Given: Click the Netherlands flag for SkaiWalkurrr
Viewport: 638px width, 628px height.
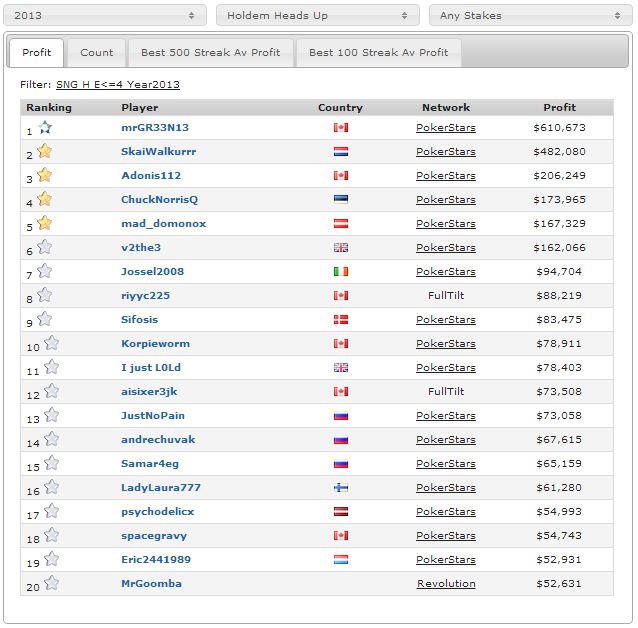Looking at the screenshot, I should pyautogui.click(x=341, y=152).
